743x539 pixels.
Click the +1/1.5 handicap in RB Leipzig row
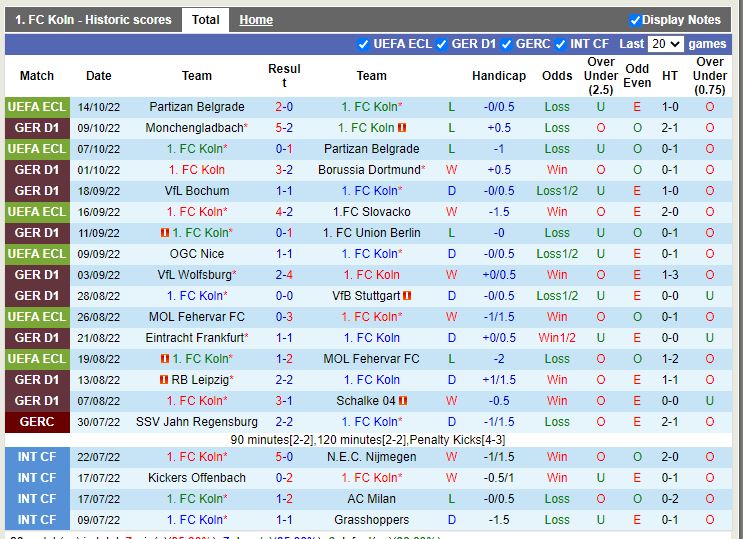point(499,380)
